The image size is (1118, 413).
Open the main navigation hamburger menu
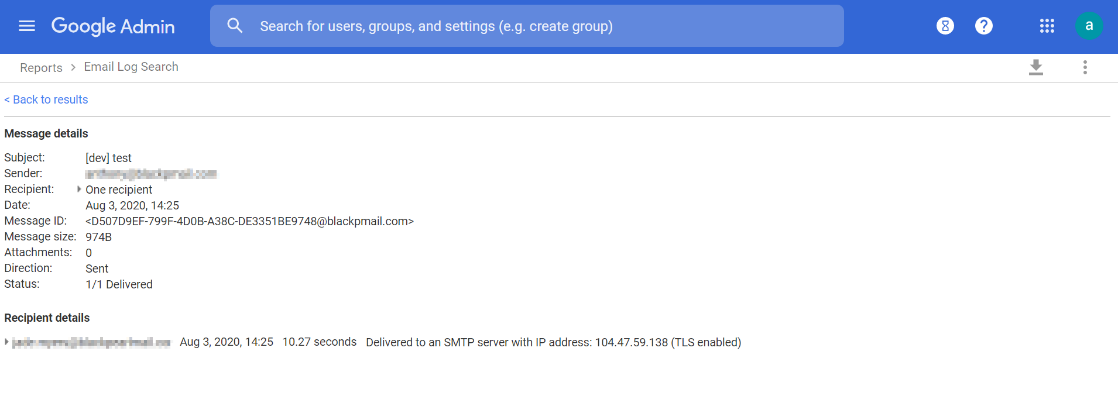coord(27,26)
